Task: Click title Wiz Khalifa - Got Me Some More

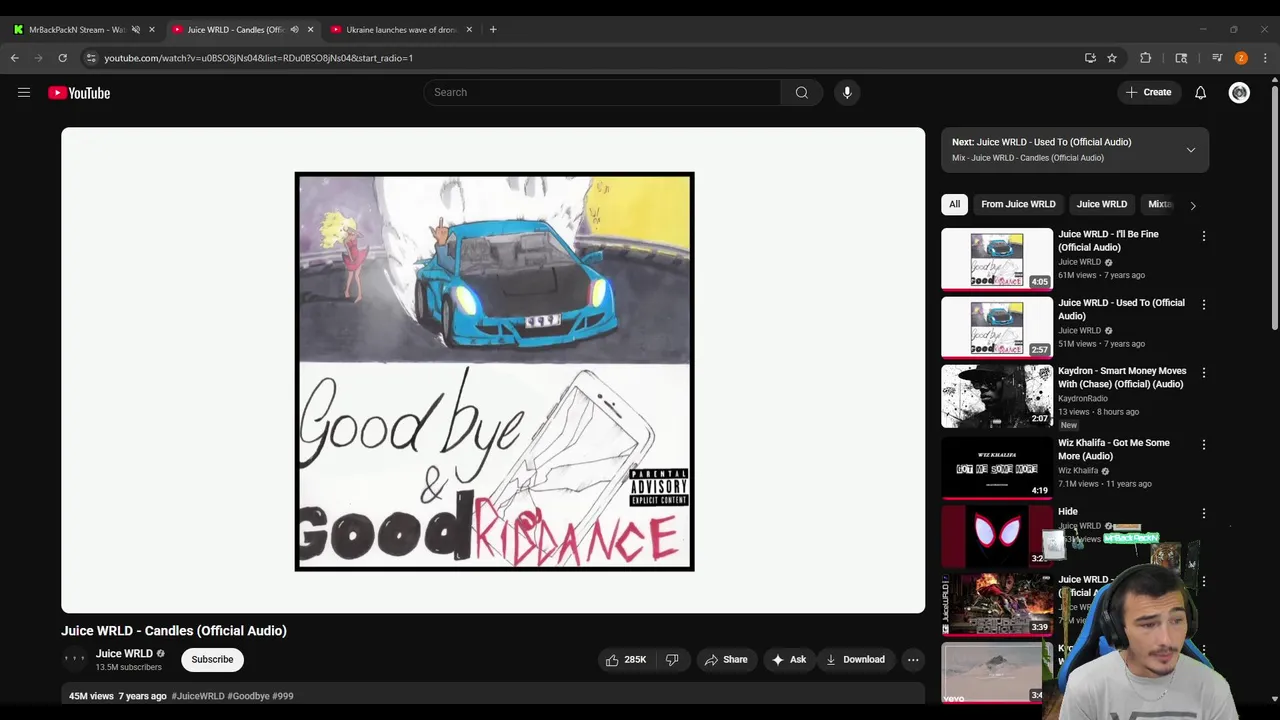Action: tap(1114, 450)
